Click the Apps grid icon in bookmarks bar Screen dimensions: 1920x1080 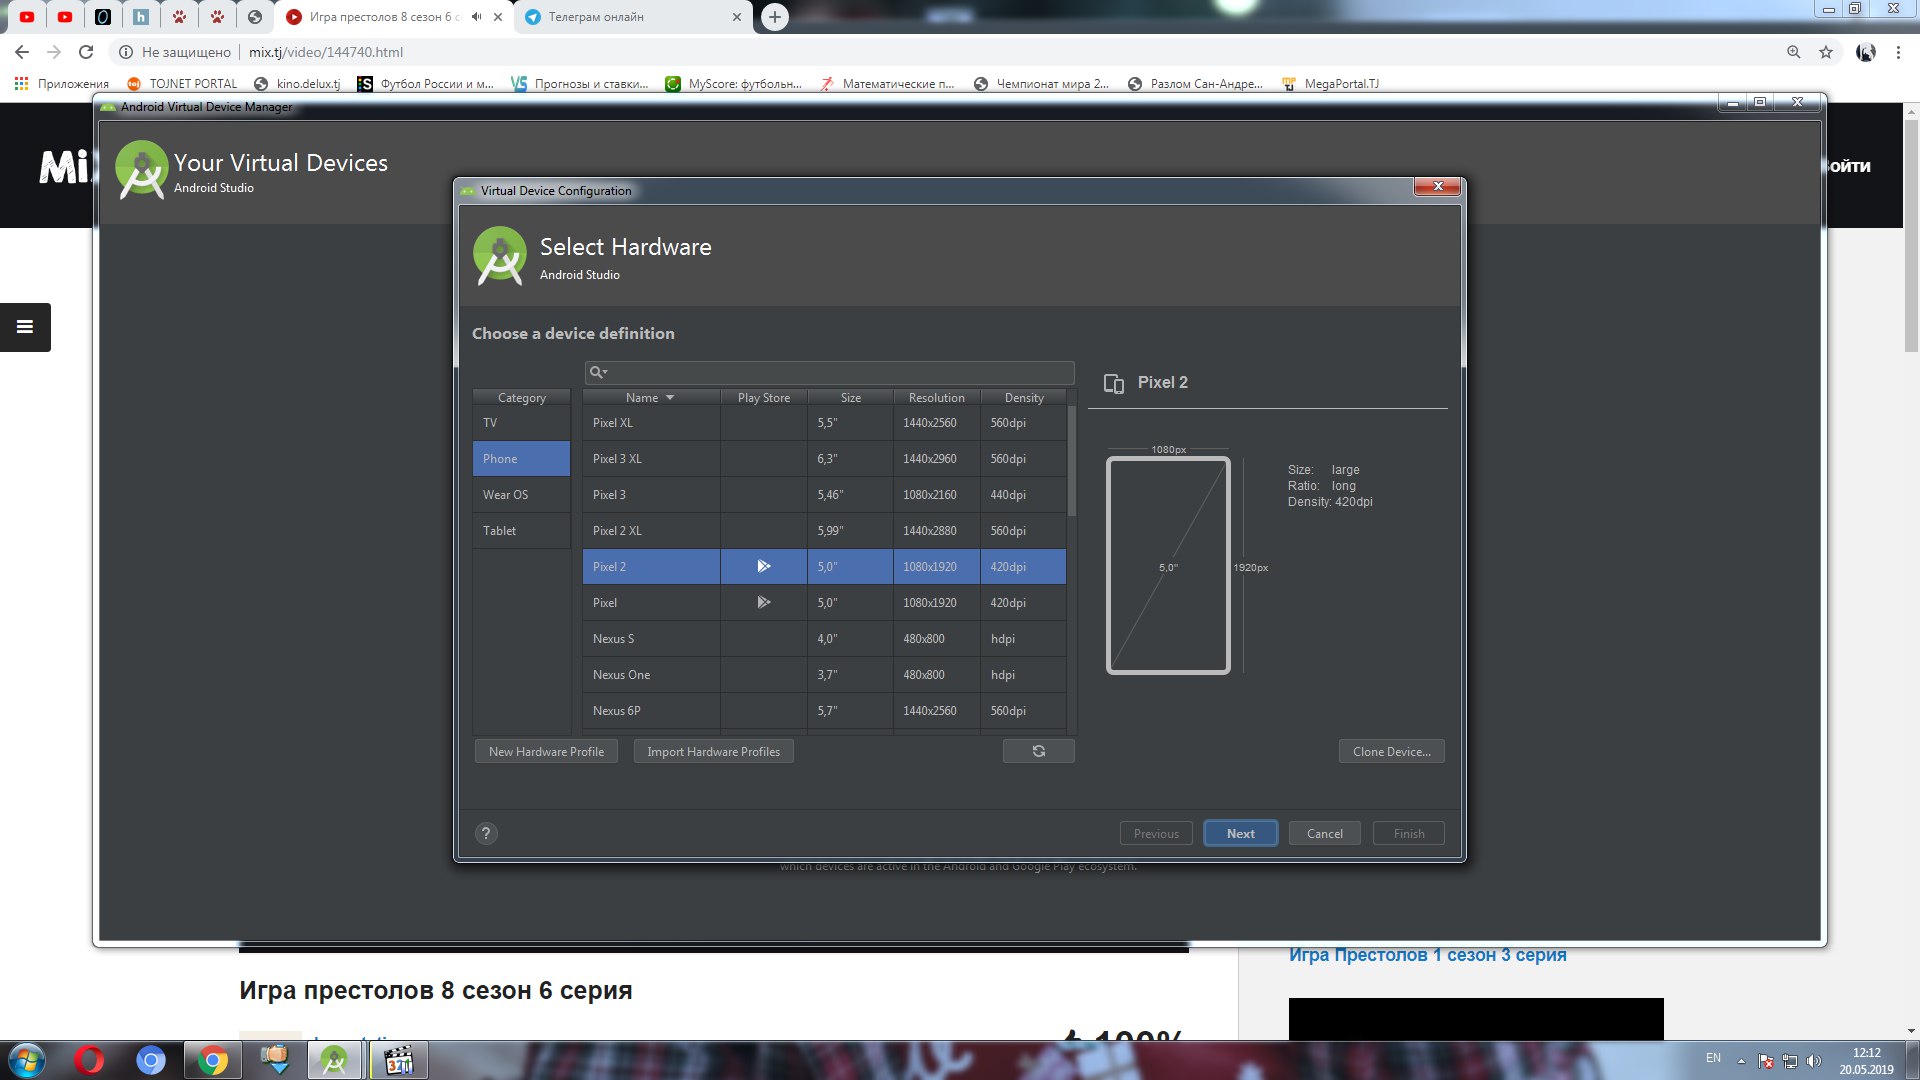(x=21, y=84)
